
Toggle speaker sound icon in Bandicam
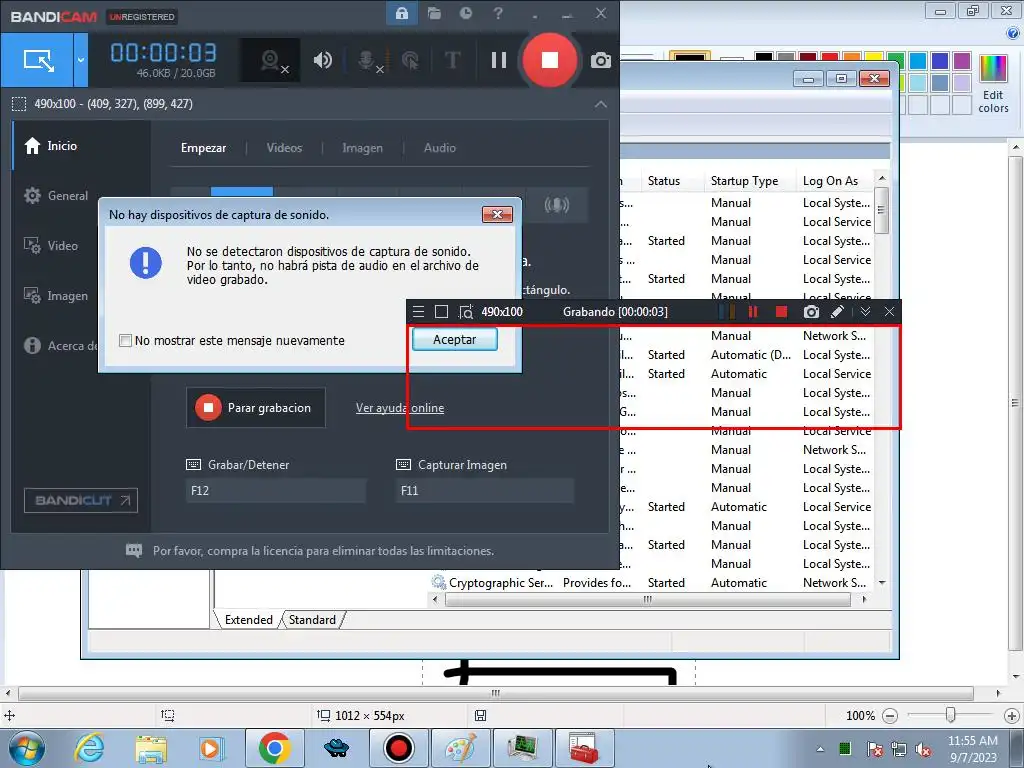point(323,60)
